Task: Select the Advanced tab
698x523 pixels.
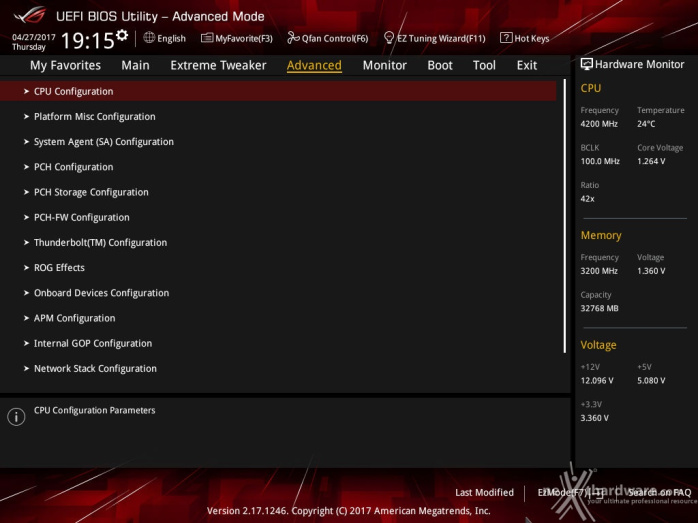Action: point(314,65)
